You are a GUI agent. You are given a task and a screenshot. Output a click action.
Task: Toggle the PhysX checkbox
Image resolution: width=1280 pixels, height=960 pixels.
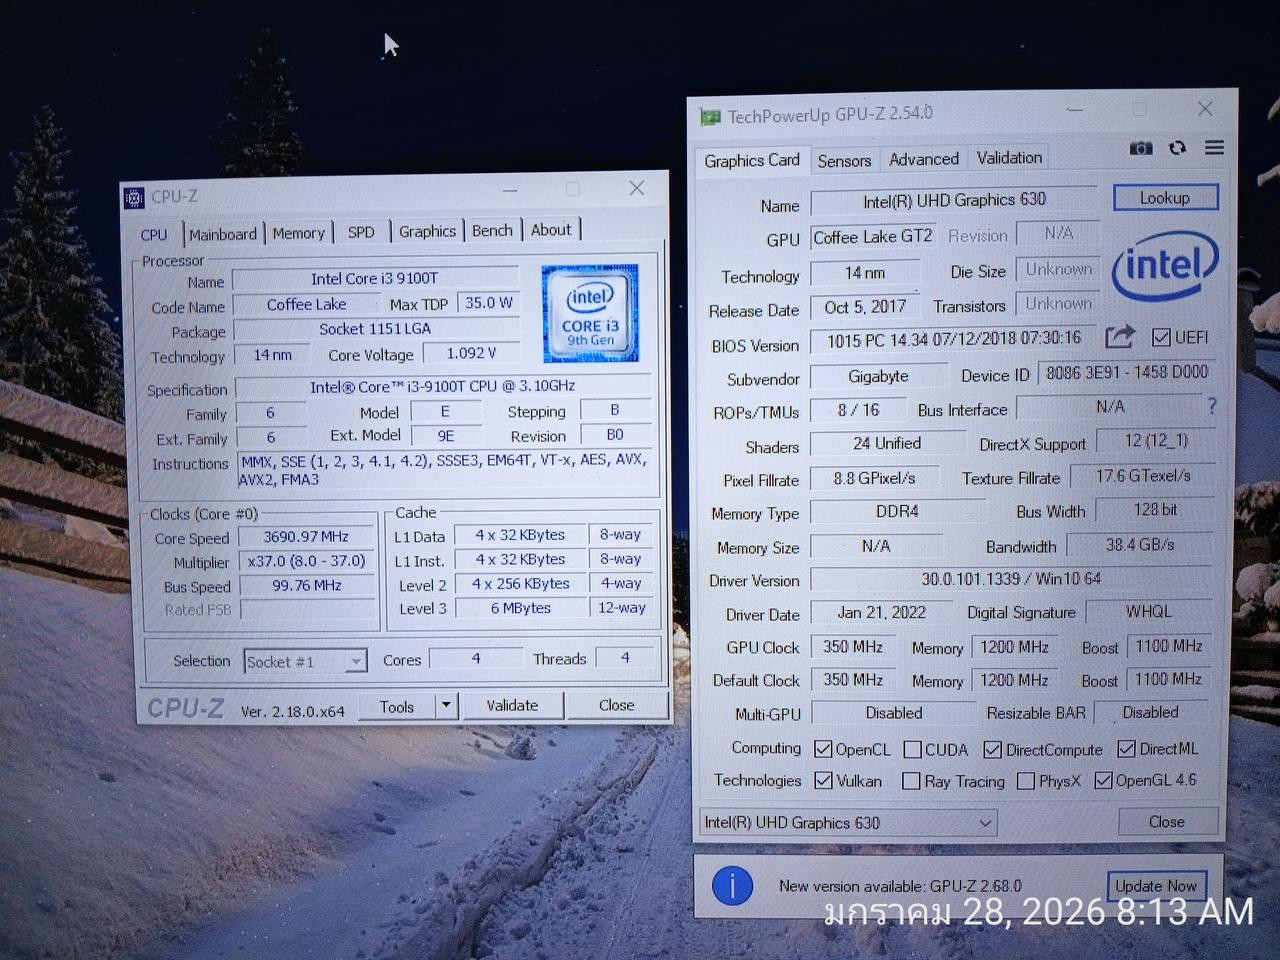pyautogui.click(x=1025, y=781)
